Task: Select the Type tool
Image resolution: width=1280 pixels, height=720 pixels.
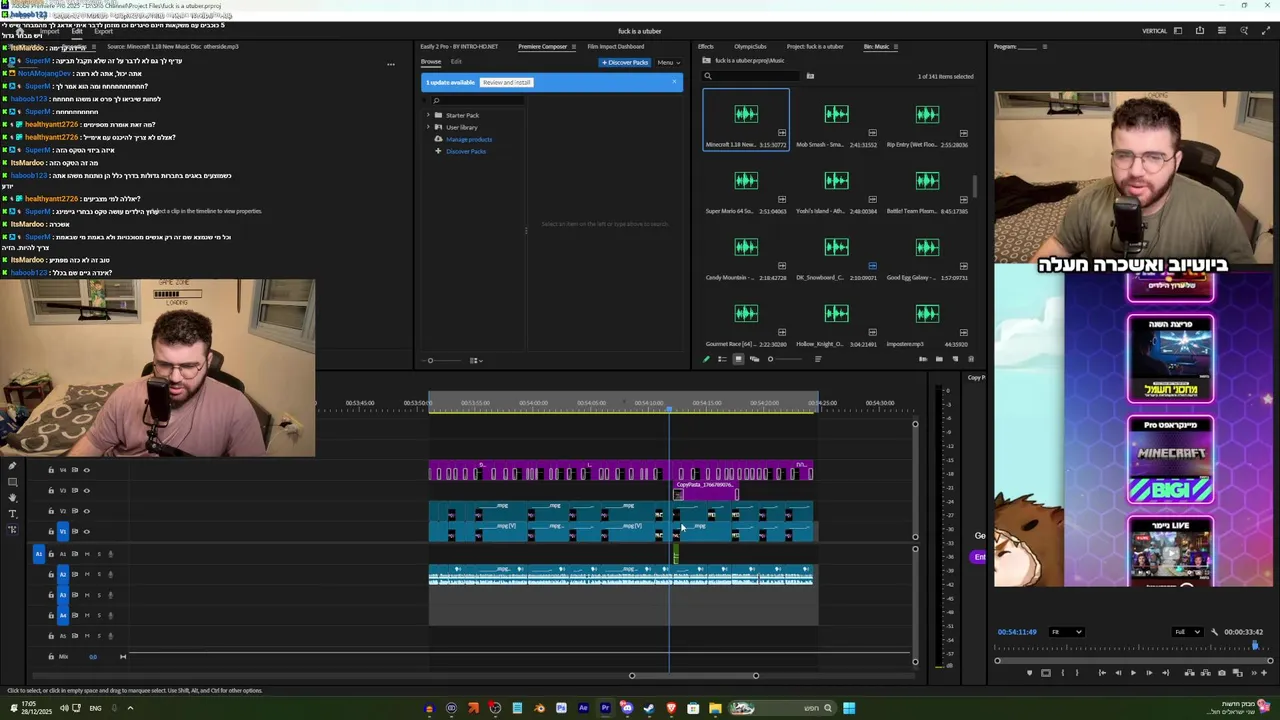Action: click(x=12, y=514)
